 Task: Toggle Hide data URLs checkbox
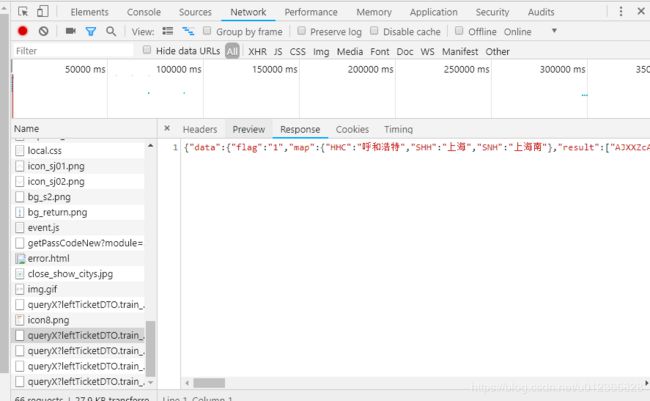pos(147,50)
